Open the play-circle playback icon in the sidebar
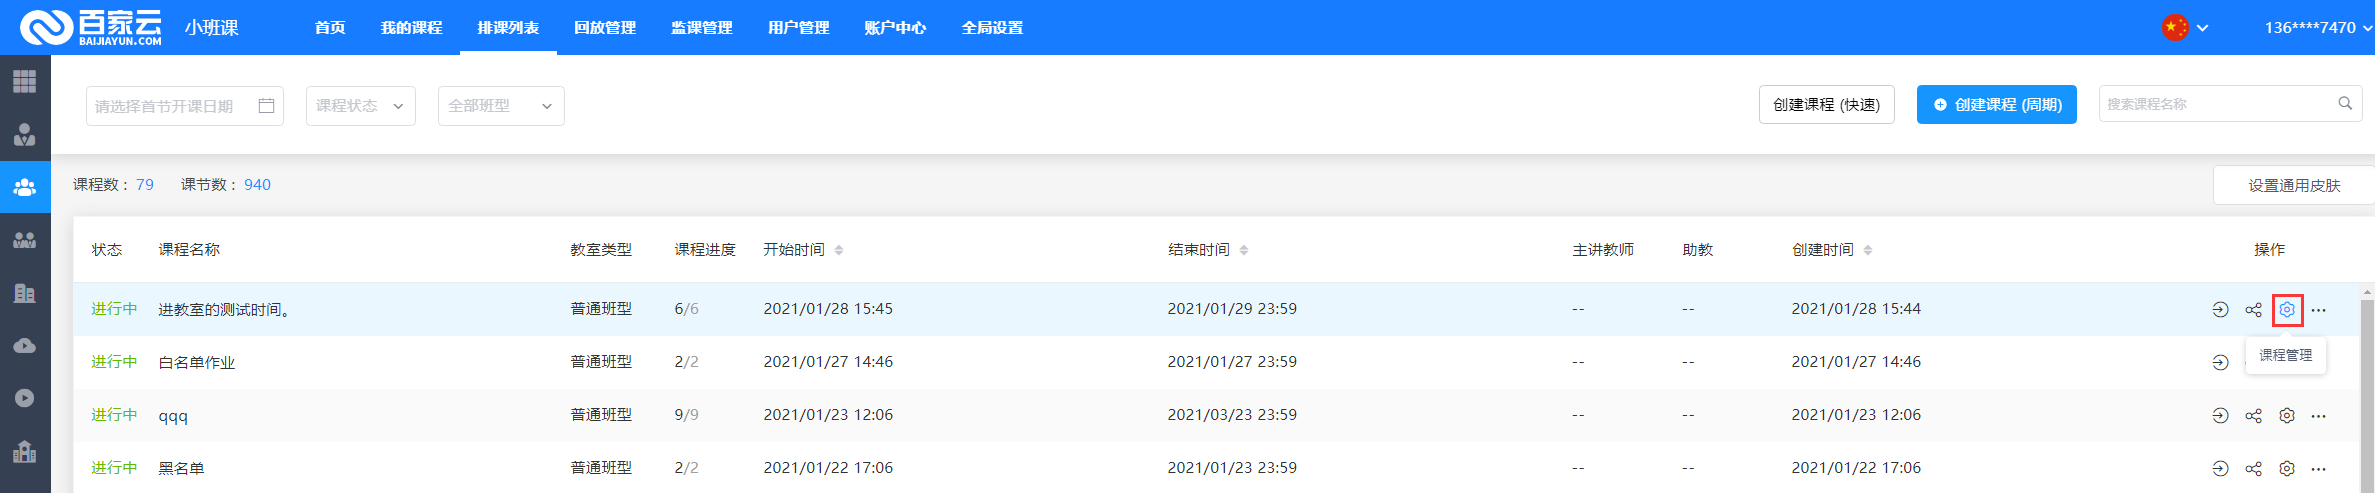Viewport: 2375px width, 493px height. click(25, 398)
